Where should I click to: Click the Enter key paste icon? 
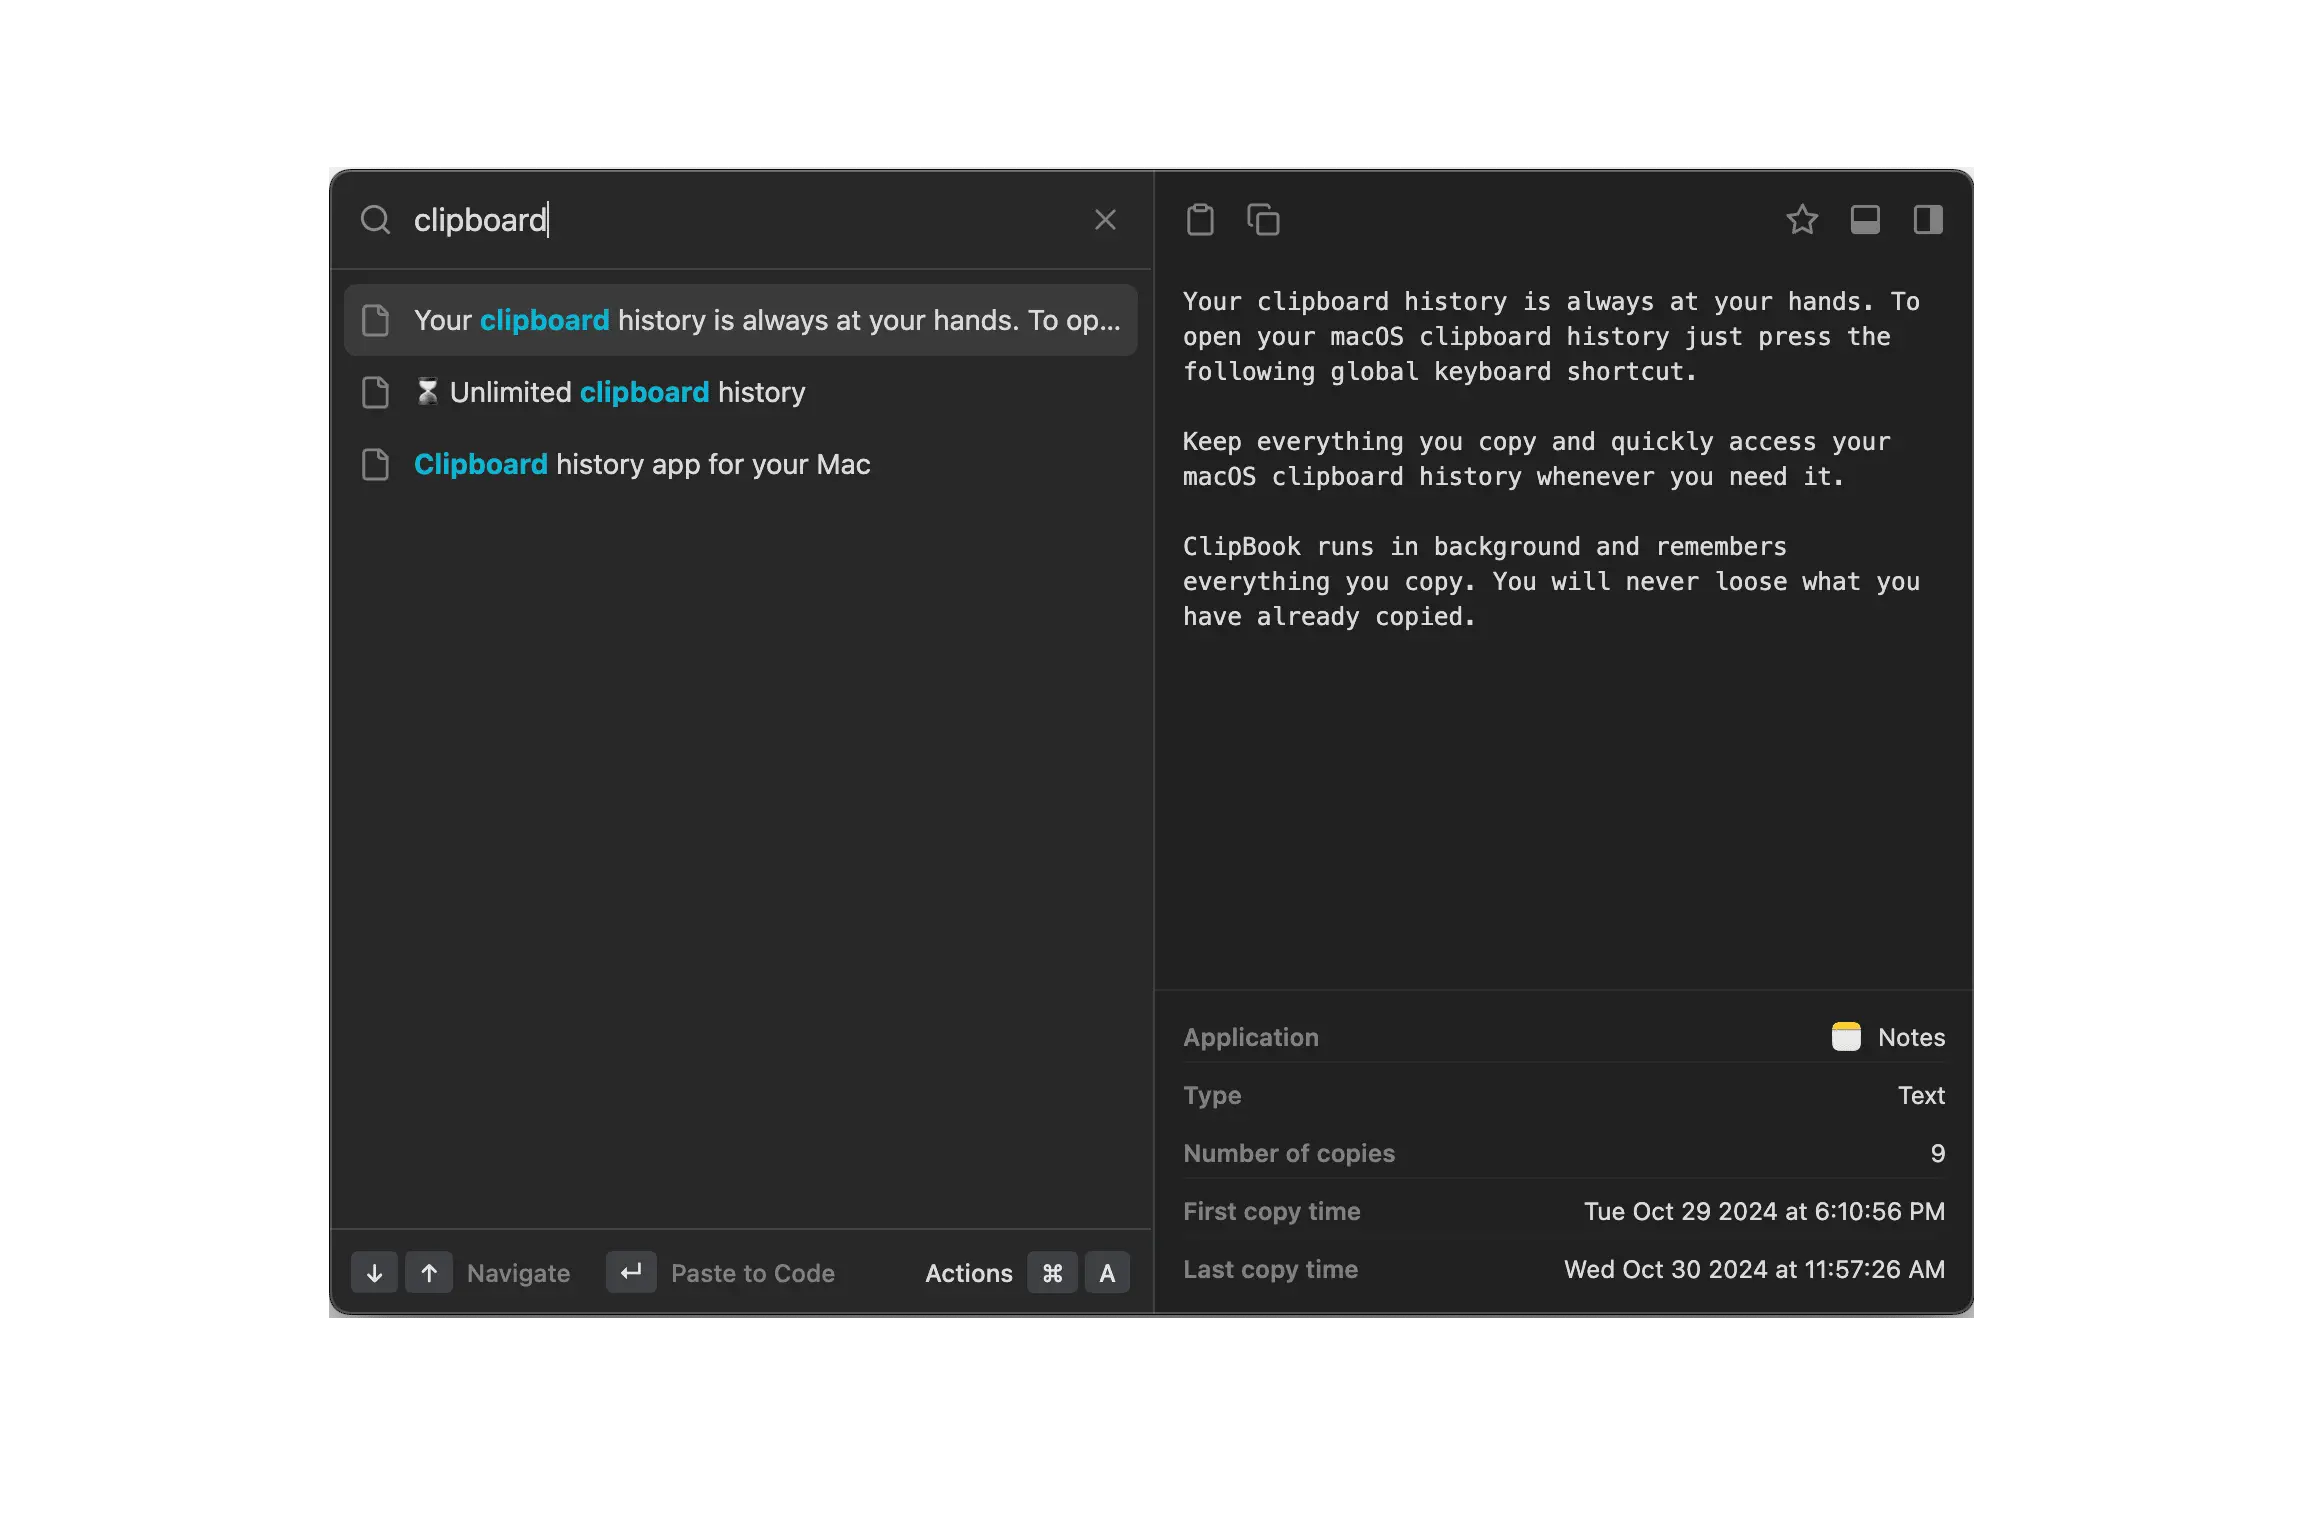point(631,1272)
